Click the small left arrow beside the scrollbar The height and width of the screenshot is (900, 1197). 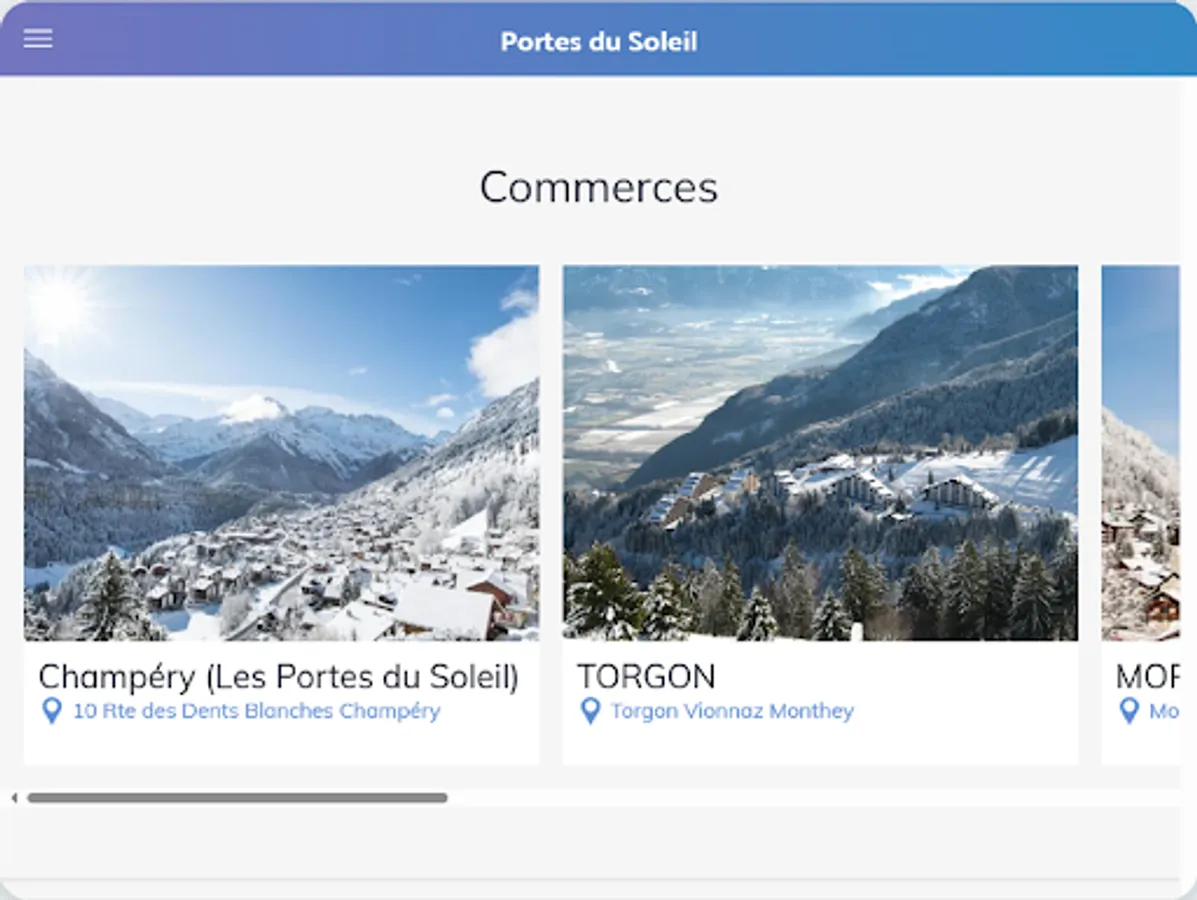coord(14,797)
